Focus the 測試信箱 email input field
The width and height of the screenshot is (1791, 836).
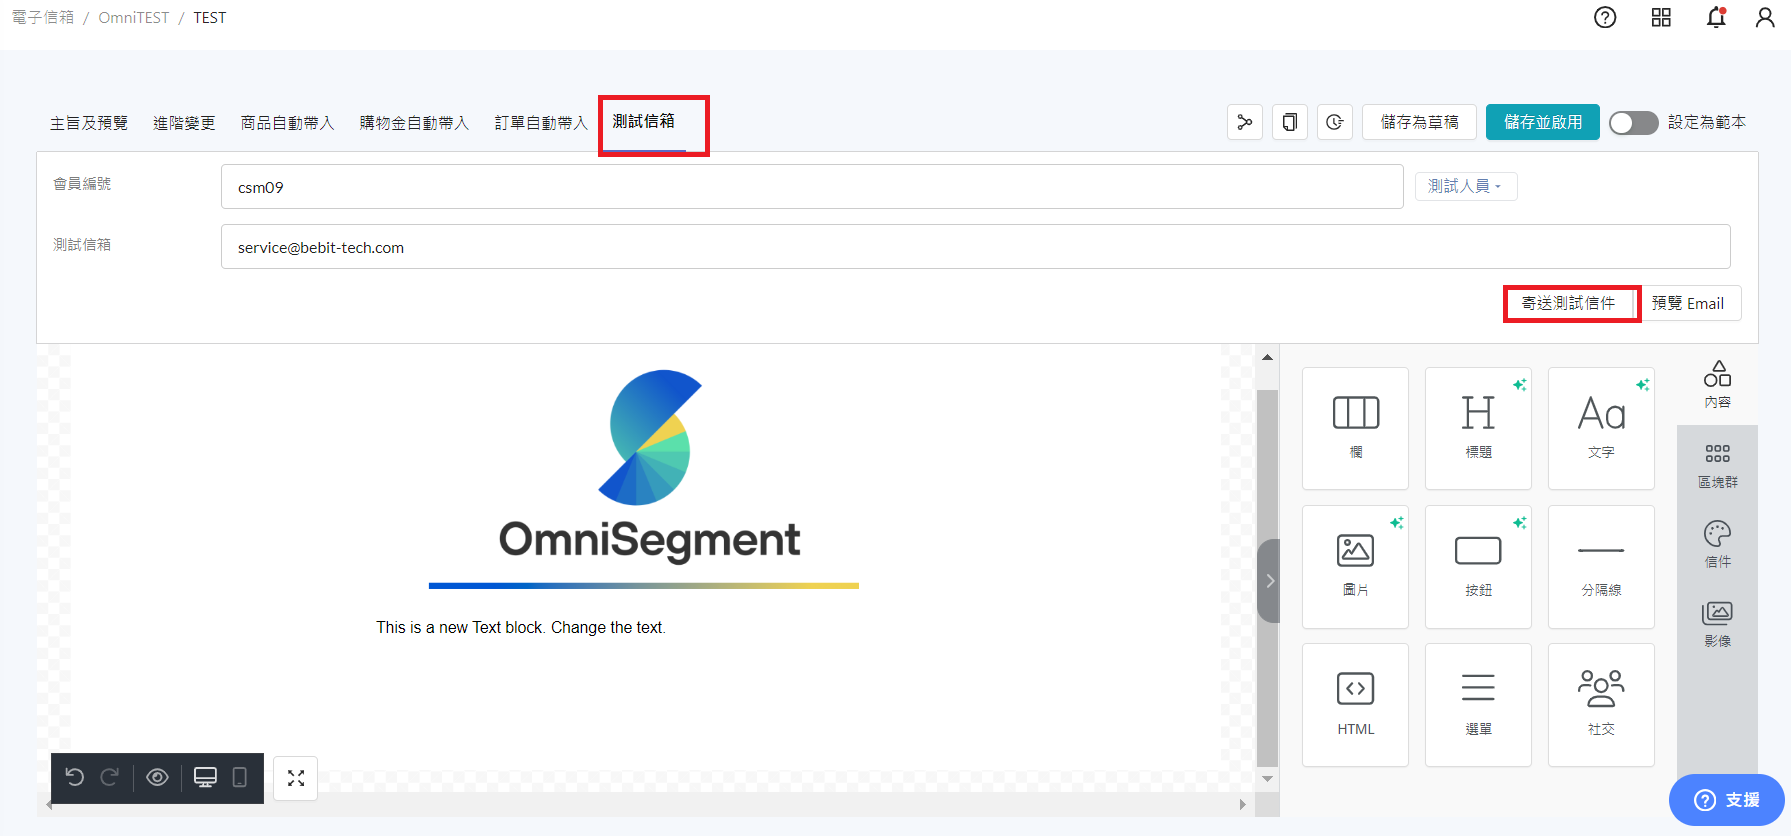[x=975, y=247]
